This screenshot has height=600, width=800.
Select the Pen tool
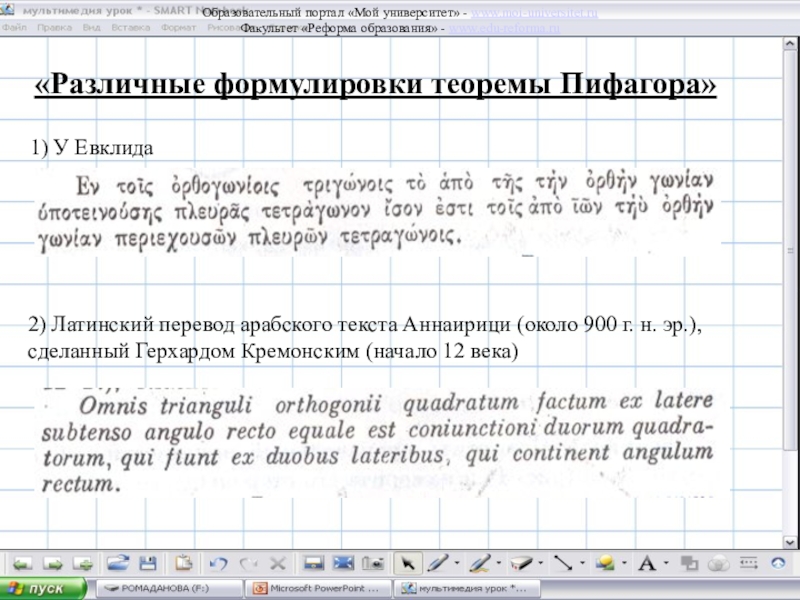pos(435,563)
